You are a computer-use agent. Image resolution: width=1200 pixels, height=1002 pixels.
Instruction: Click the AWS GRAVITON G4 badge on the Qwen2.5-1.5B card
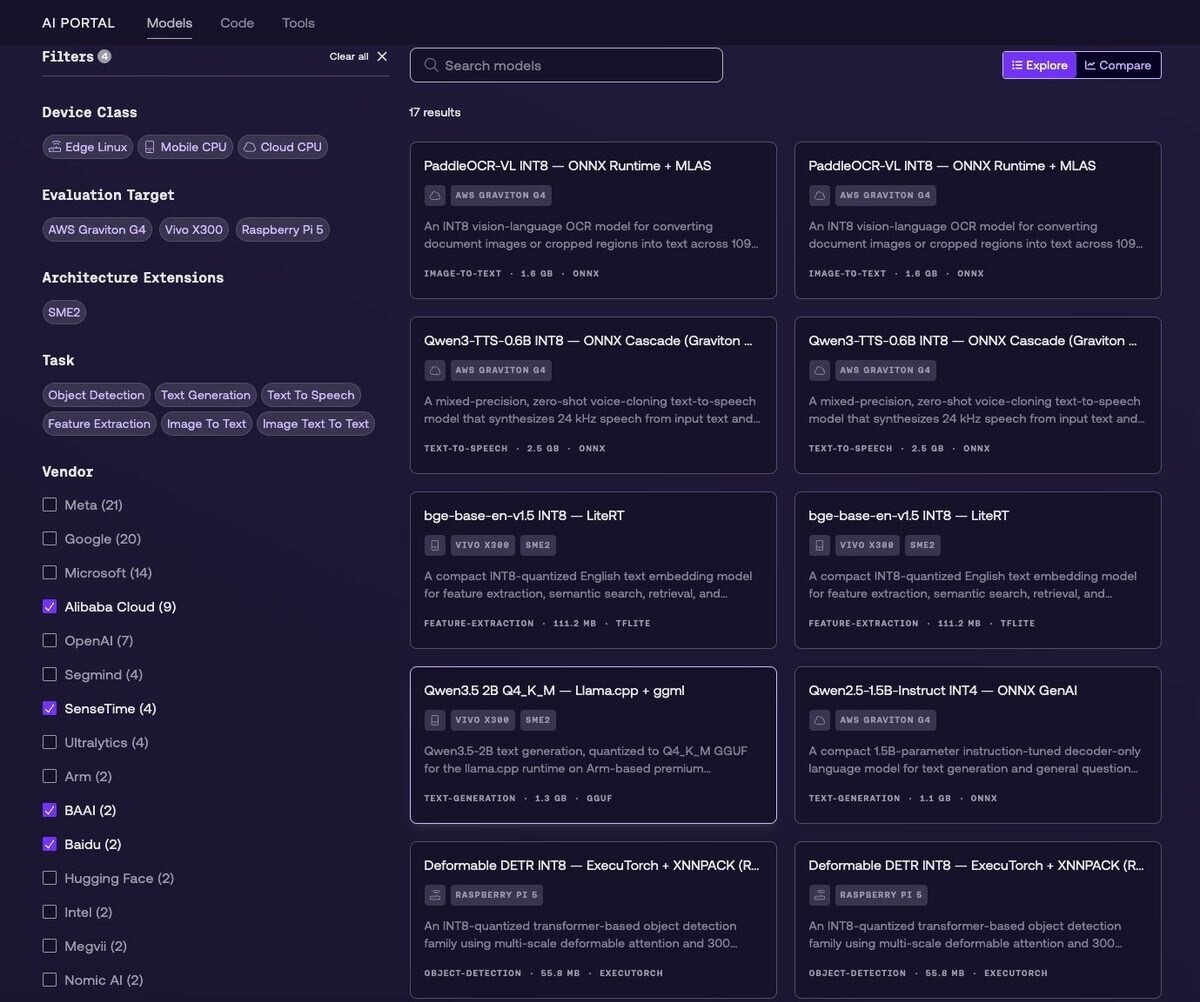tap(885, 720)
